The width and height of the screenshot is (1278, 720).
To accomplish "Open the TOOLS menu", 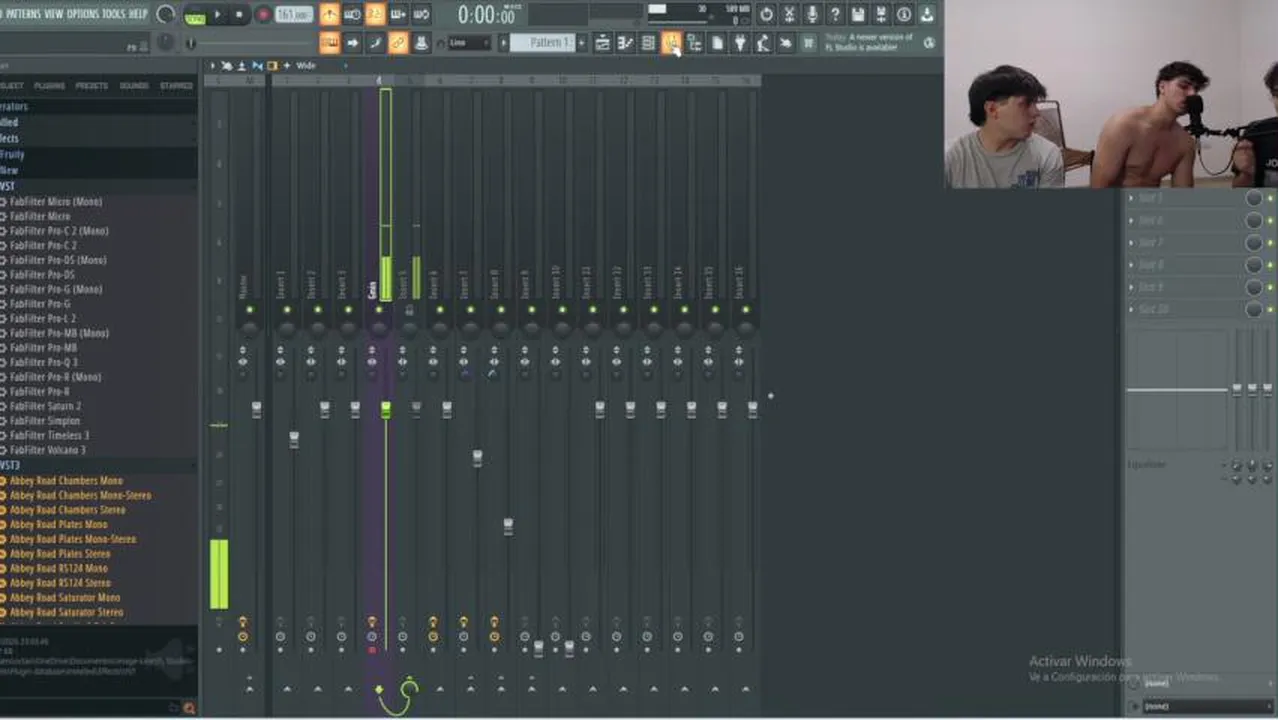I will click(114, 13).
